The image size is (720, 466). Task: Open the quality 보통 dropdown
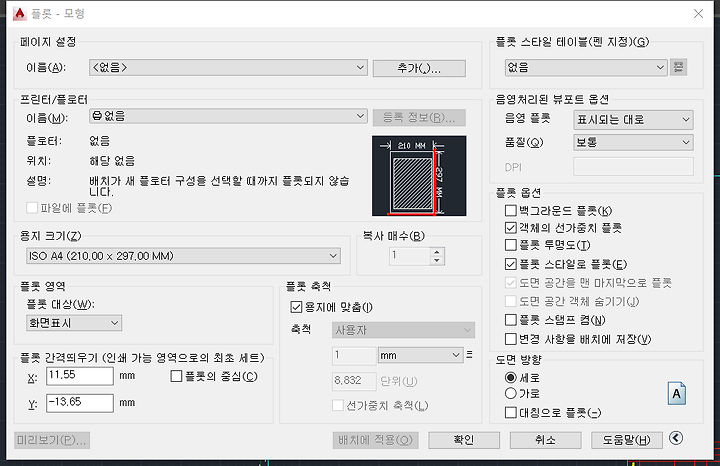(633, 142)
